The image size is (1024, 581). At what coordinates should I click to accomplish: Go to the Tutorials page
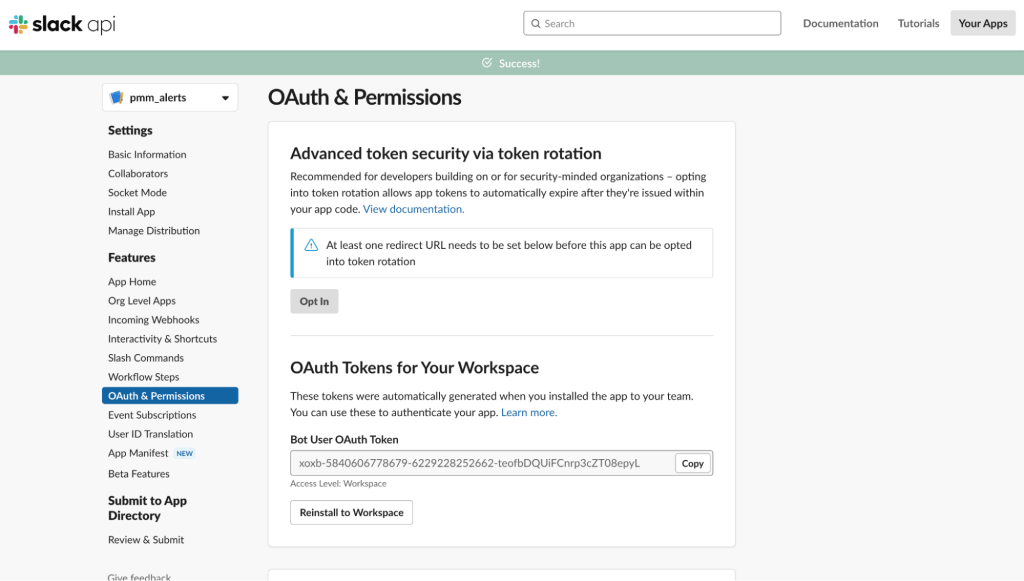tap(918, 23)
